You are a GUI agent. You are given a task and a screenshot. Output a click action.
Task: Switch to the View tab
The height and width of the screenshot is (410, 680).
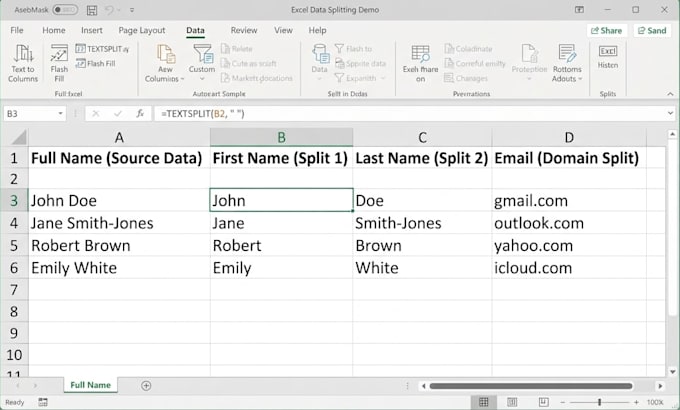tap(283, 30)
